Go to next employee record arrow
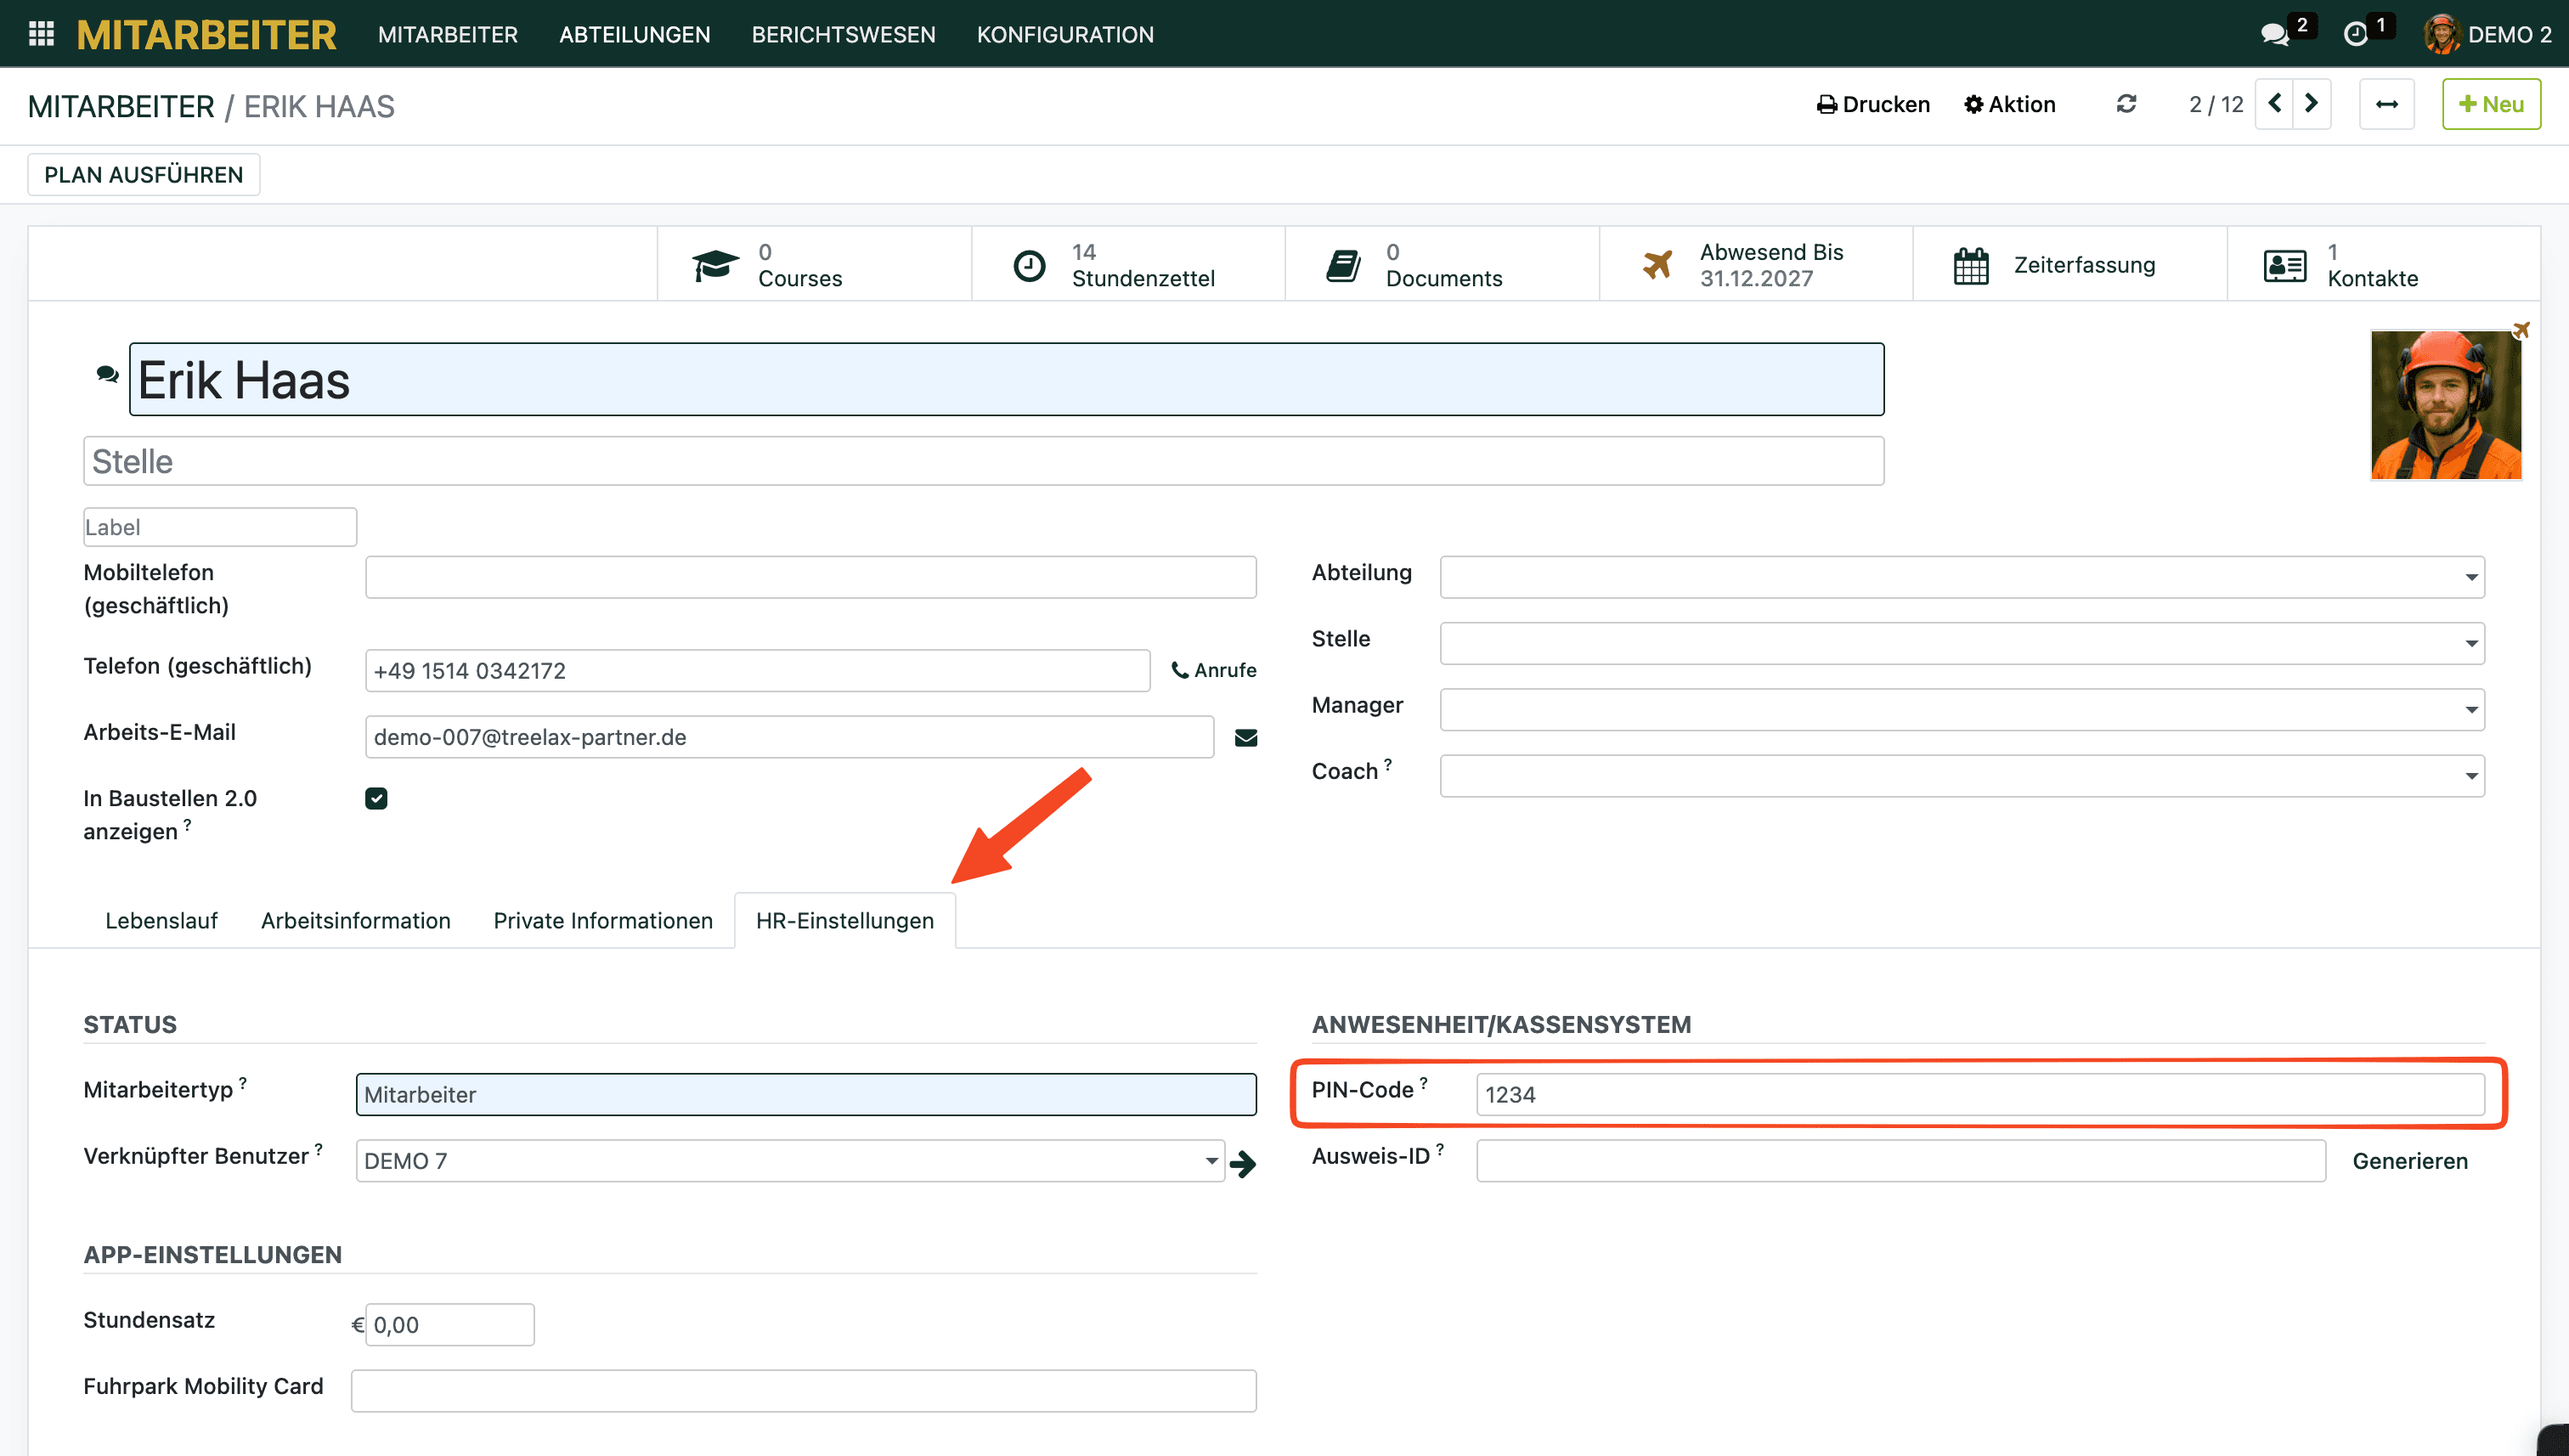This screenshot has width=2569, height=1456. [2311, 104]
